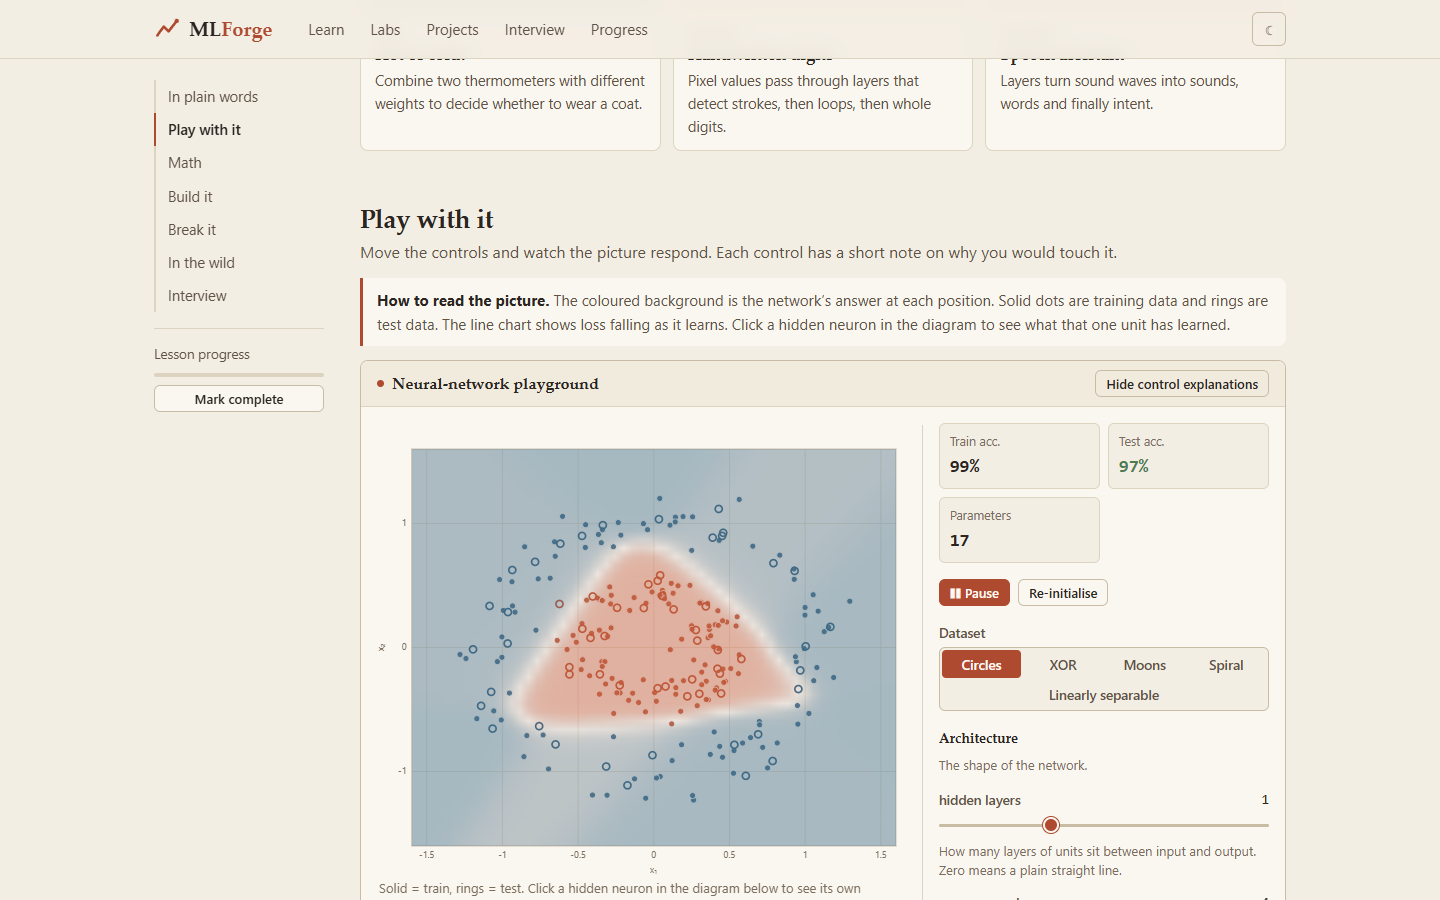
Task: Open In the wild in the sidebar
Action: (x=201, y=263)
